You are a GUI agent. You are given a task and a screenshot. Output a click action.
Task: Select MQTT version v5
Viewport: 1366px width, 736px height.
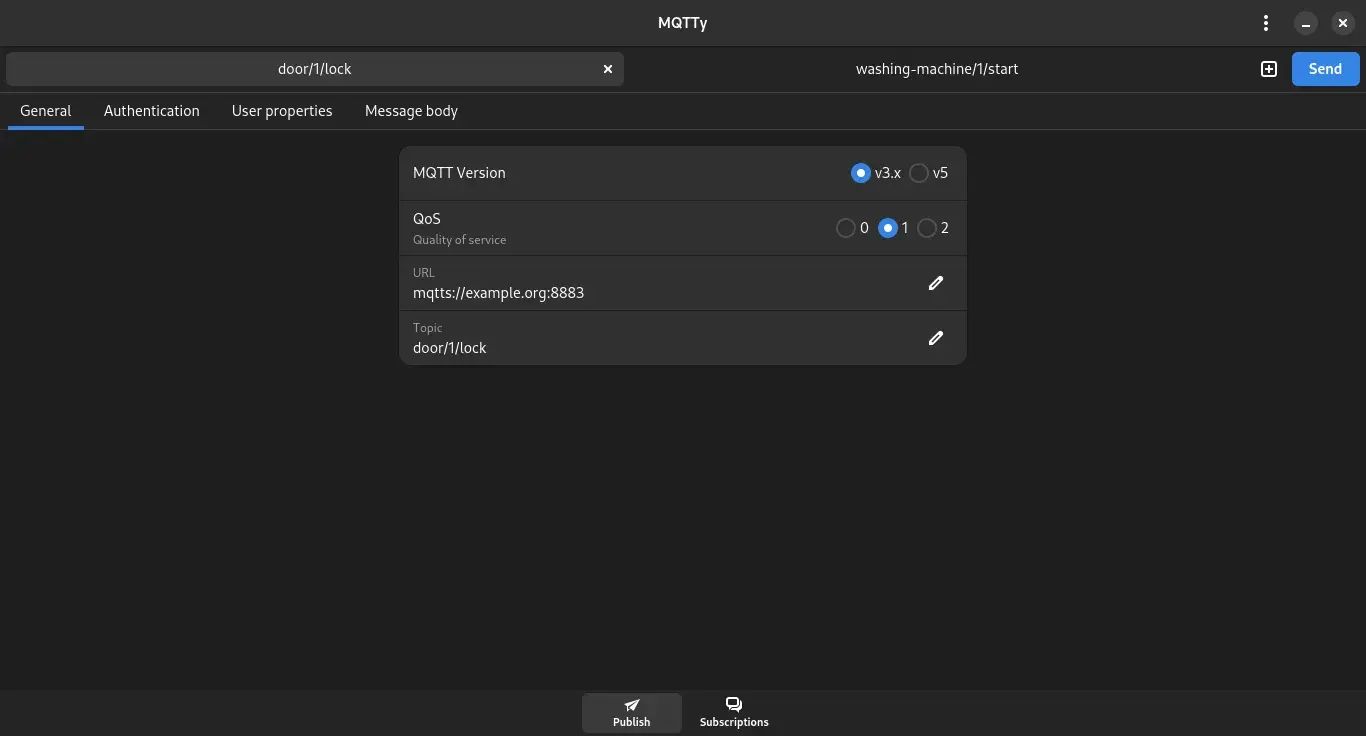coord(918,173)
